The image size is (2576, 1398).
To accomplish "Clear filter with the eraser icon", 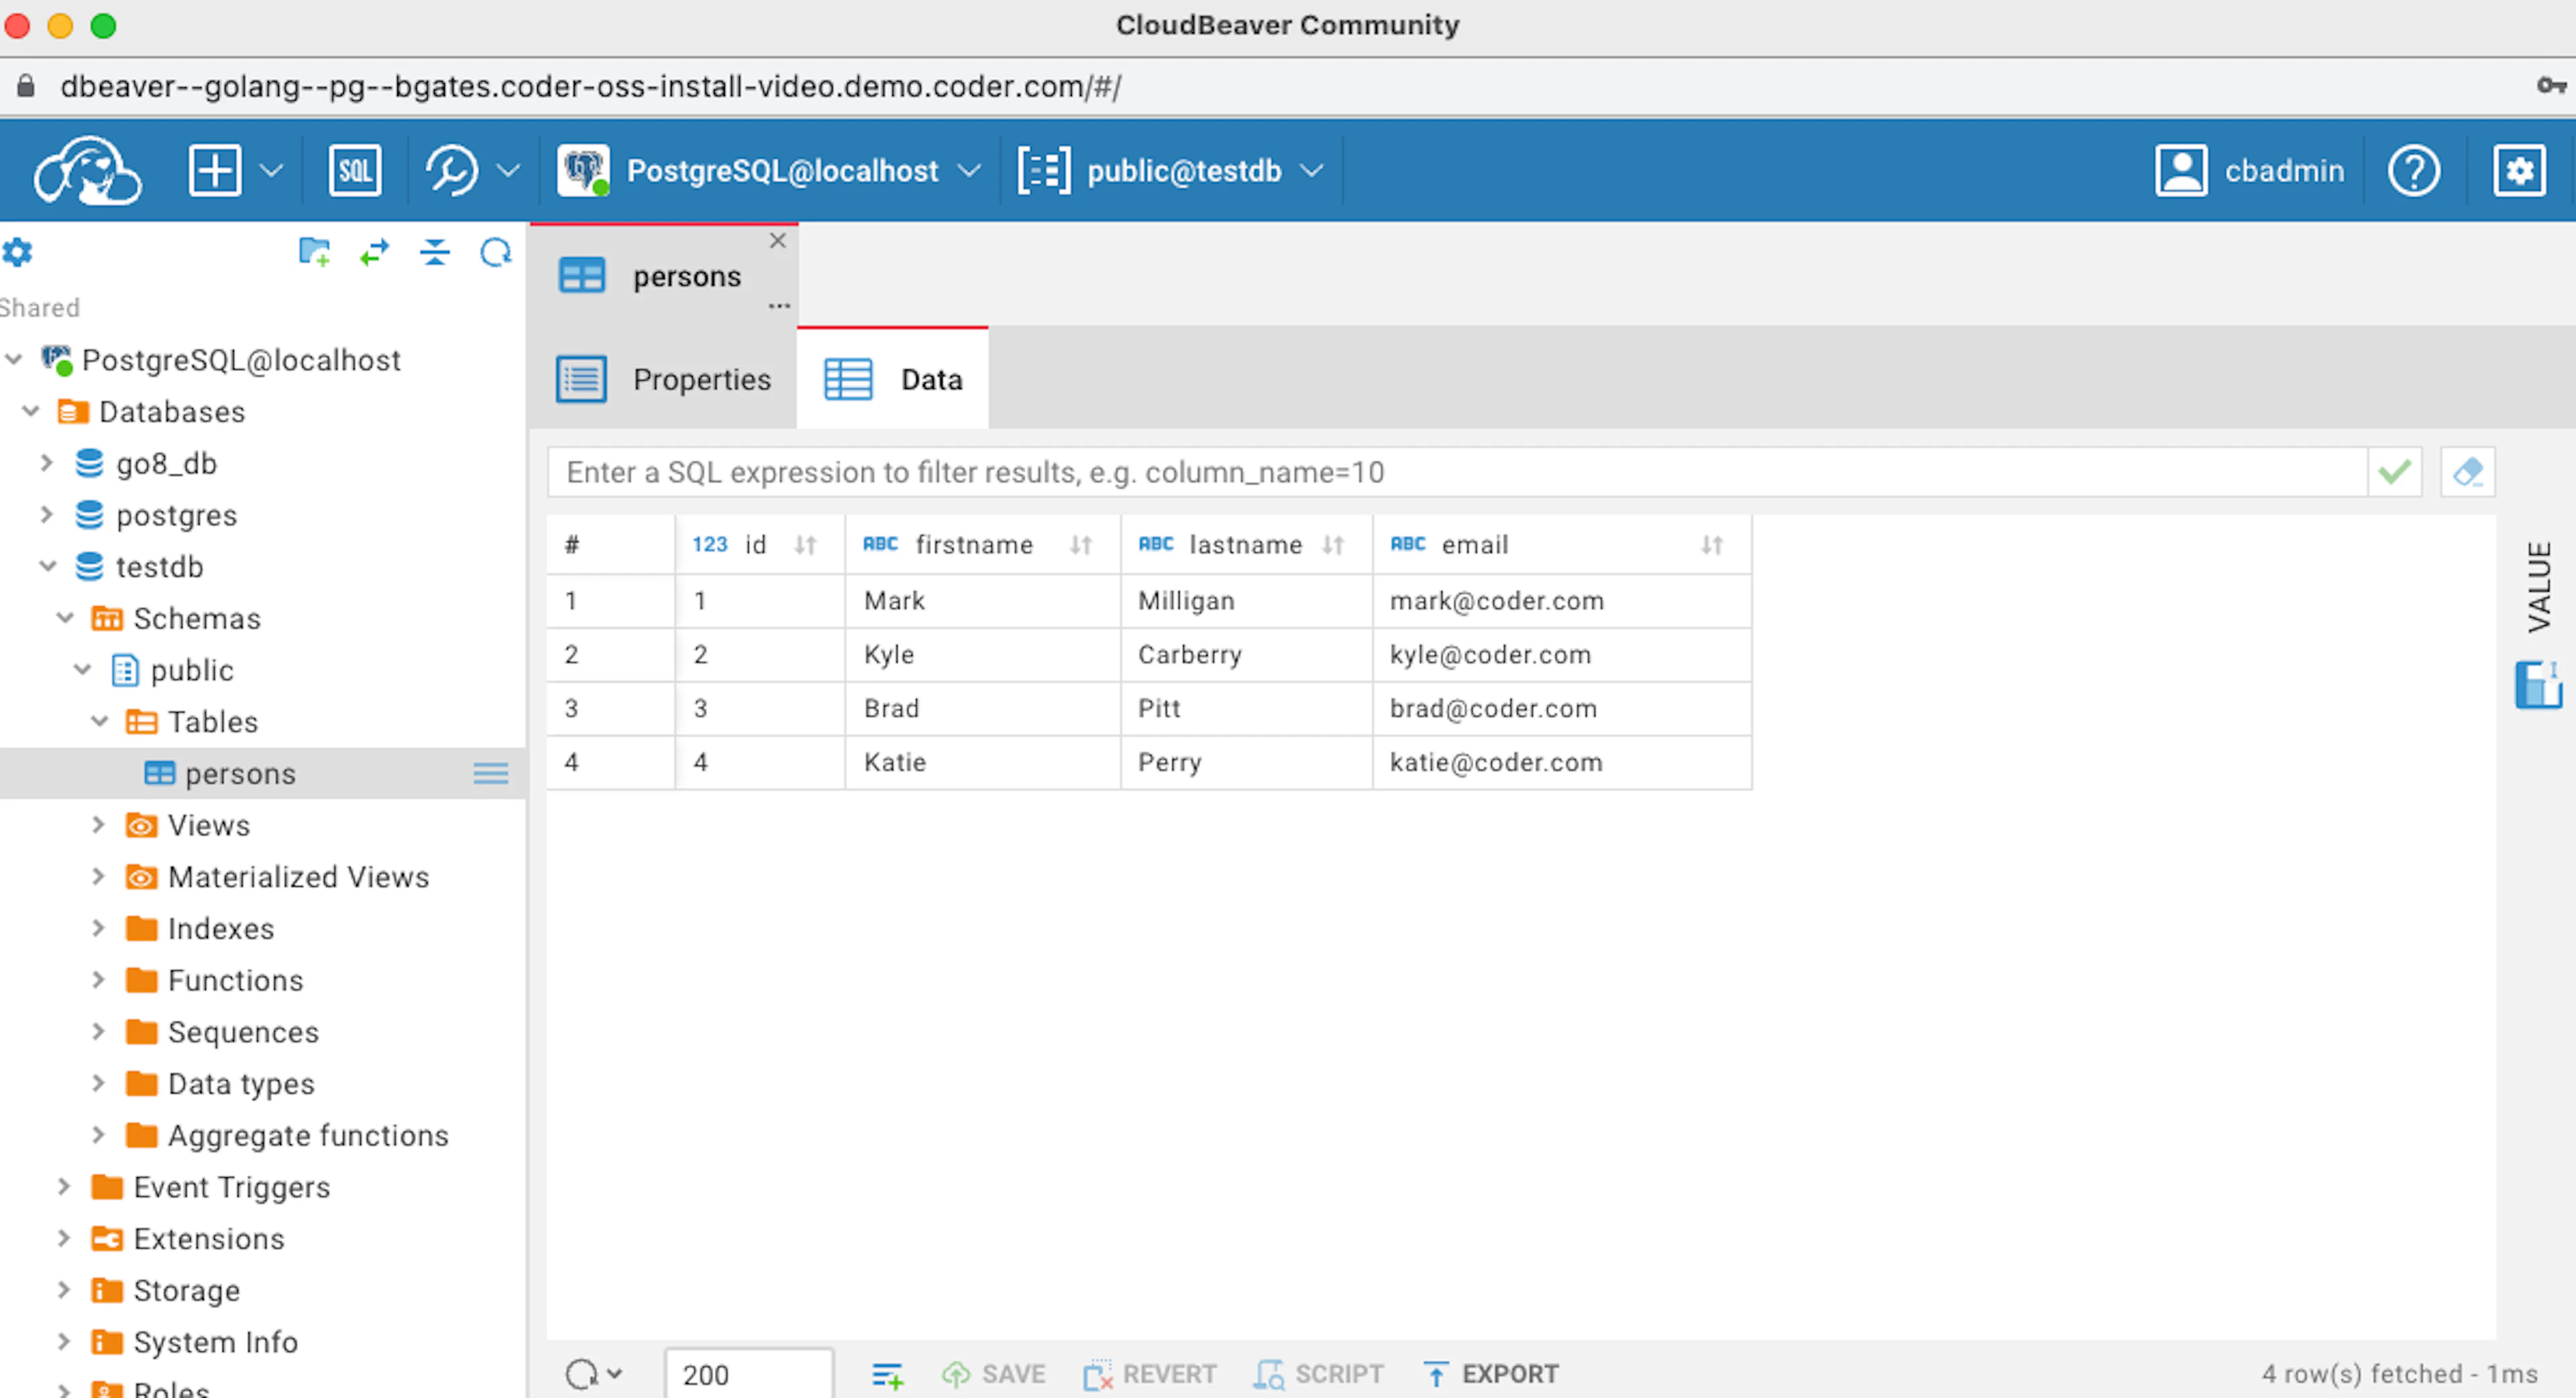I will pos(2467,472).
